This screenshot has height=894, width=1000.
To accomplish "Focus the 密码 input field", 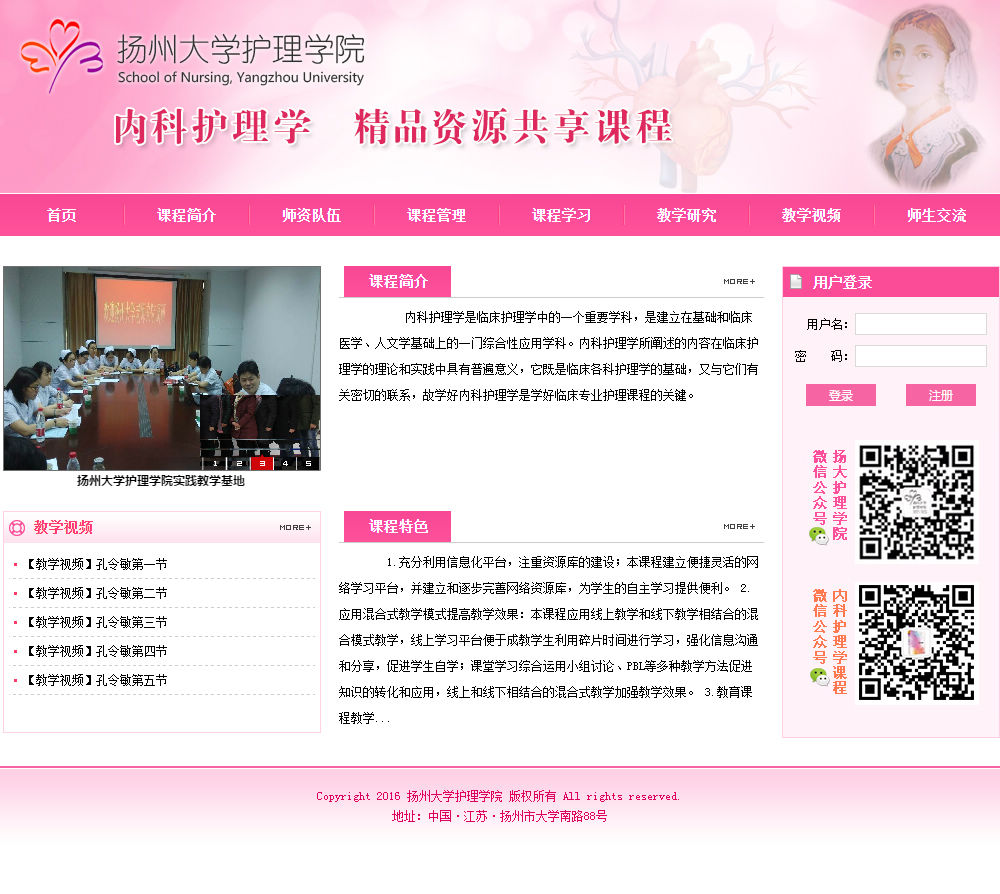I will pos(921,356).
